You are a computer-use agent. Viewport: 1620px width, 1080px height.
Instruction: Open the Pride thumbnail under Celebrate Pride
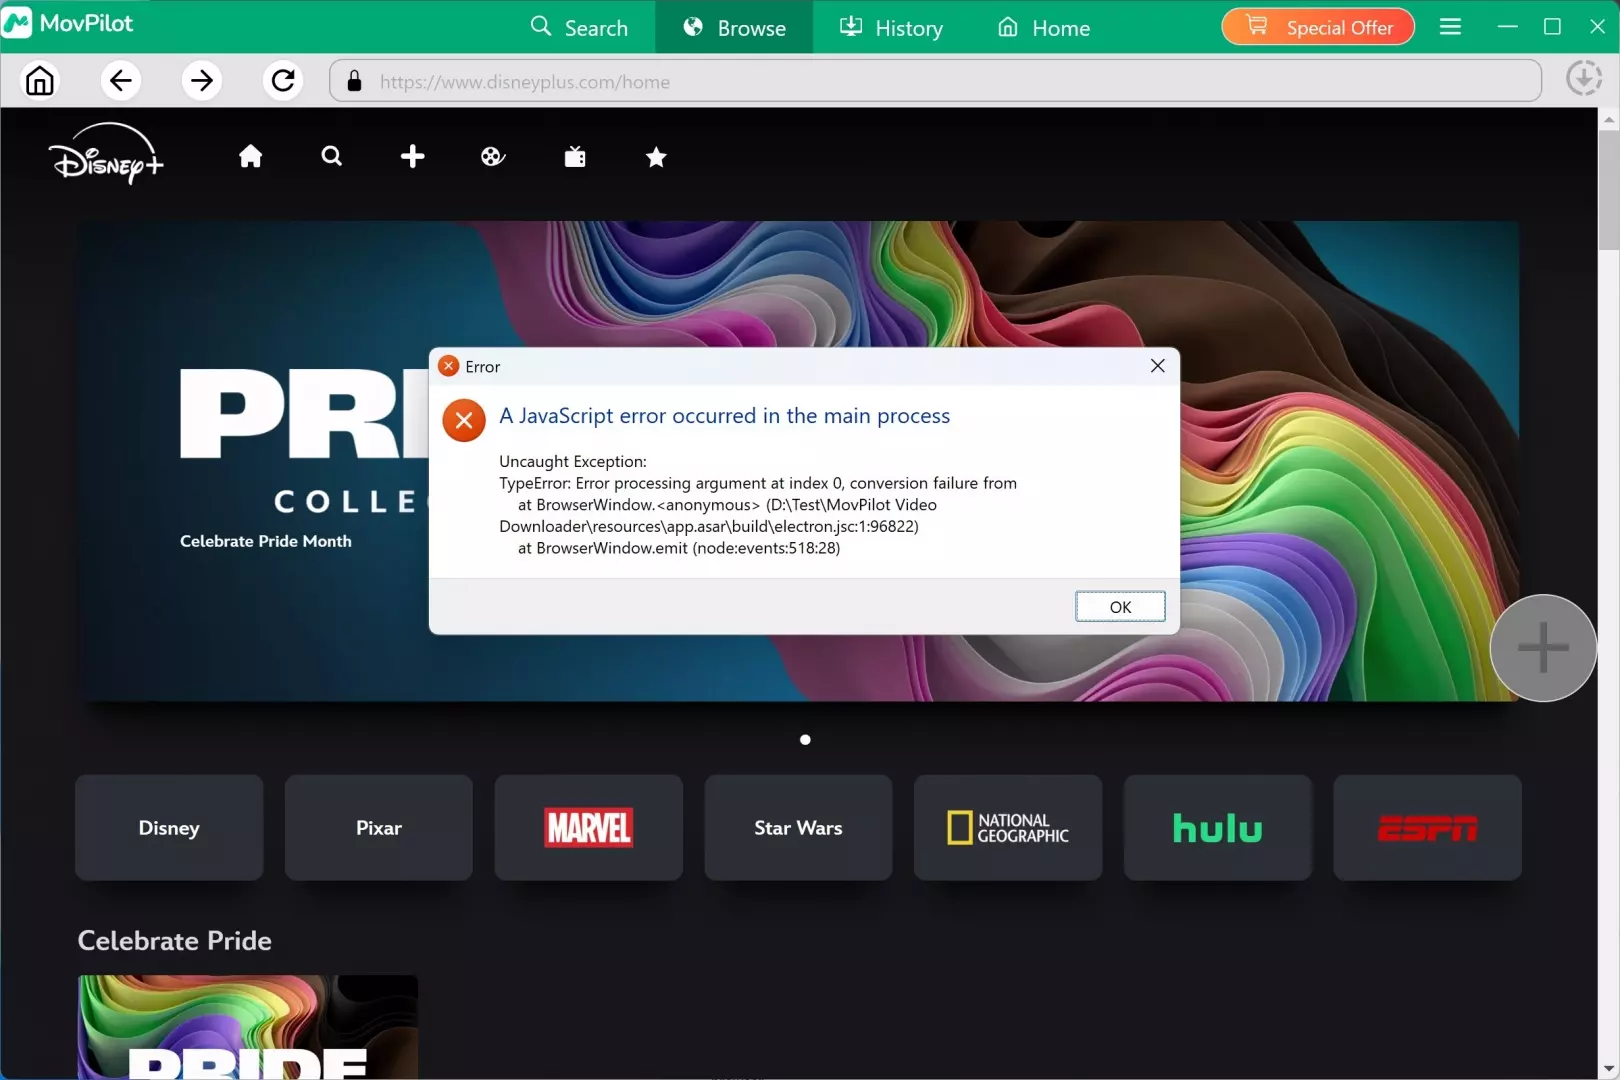[x=248, y=1027]
